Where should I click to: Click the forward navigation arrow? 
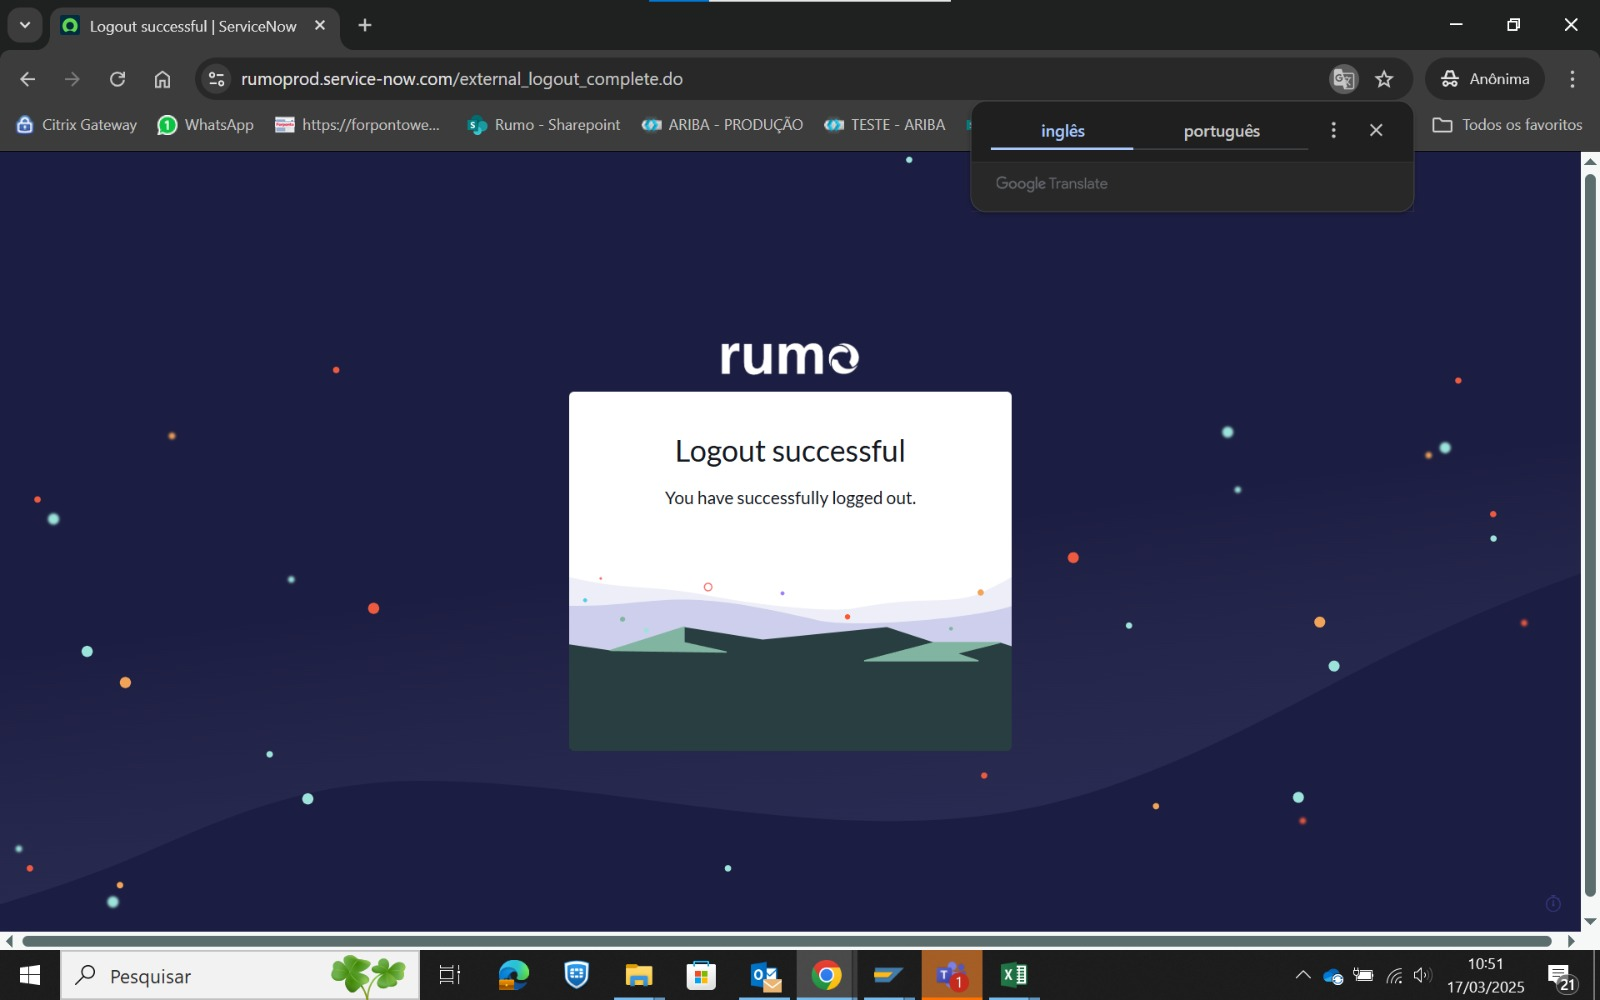coord(72,79)
